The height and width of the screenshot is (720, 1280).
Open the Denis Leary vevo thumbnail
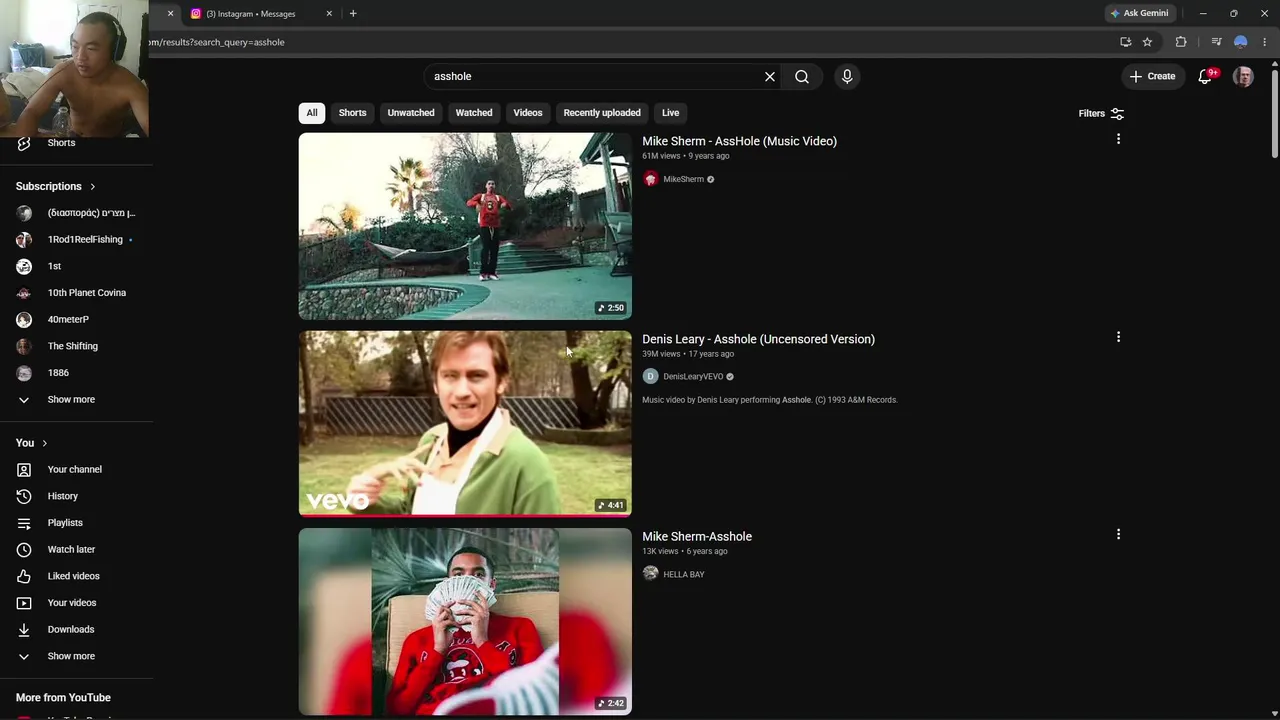(465, 423)
